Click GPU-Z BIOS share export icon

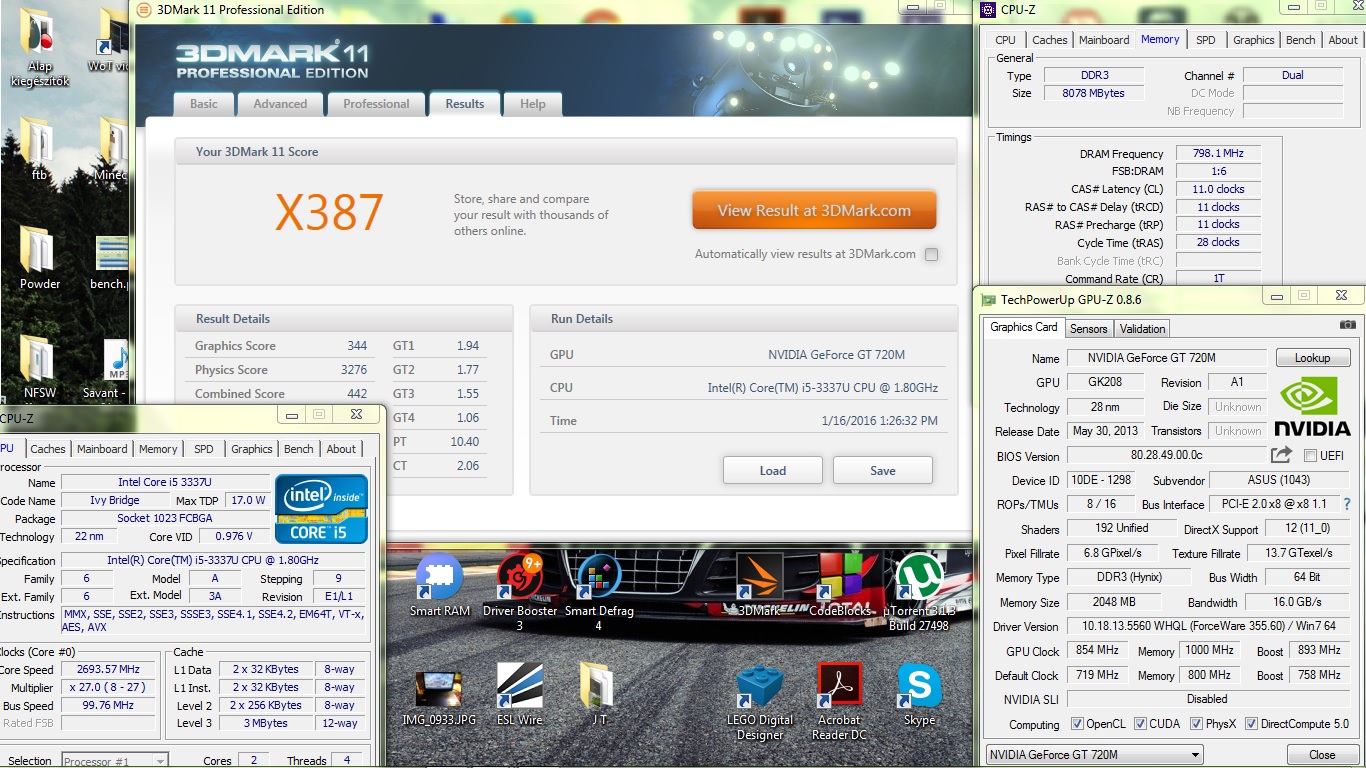click(1281, 455)
